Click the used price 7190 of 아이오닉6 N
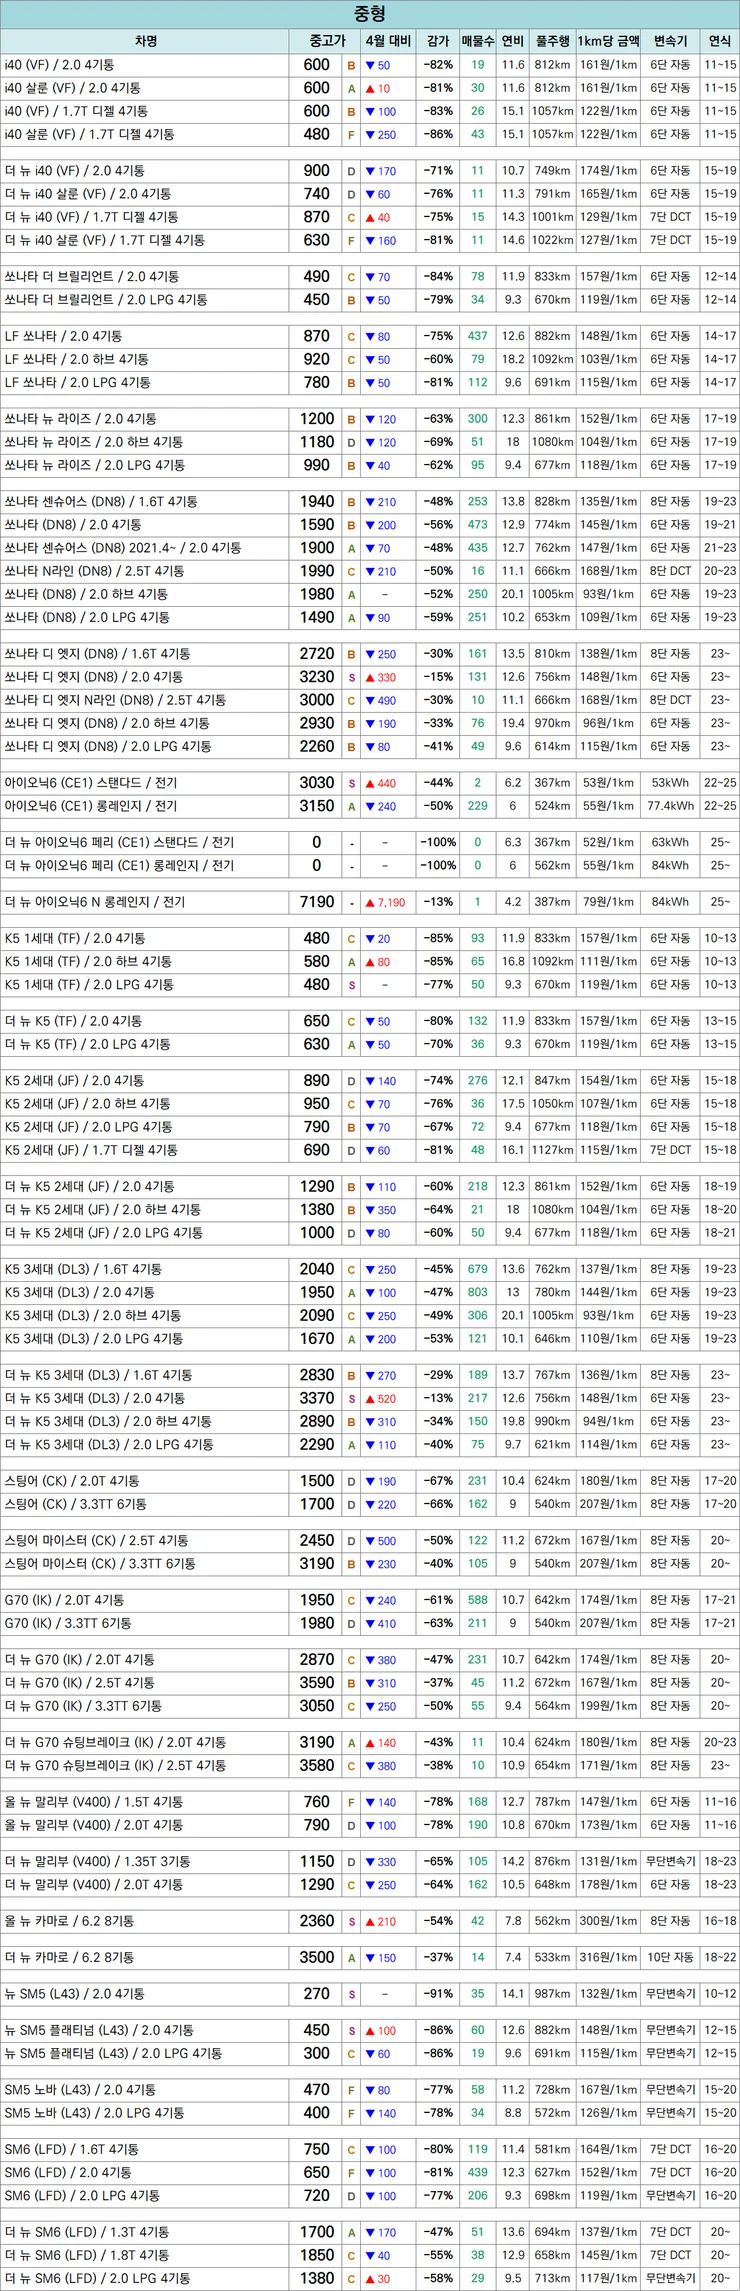The height and width of the screenshot is (2291, 740). click(x=317, y=902)
